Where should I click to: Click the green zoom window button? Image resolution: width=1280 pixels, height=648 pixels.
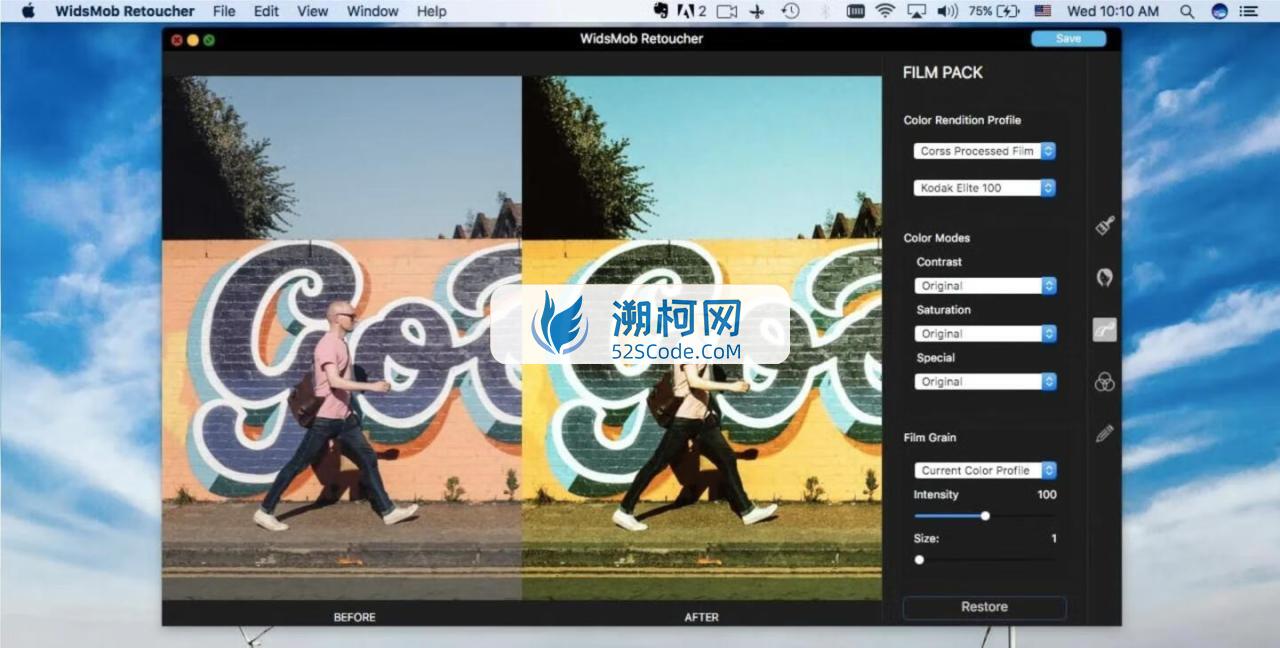(x=209, y=40)
